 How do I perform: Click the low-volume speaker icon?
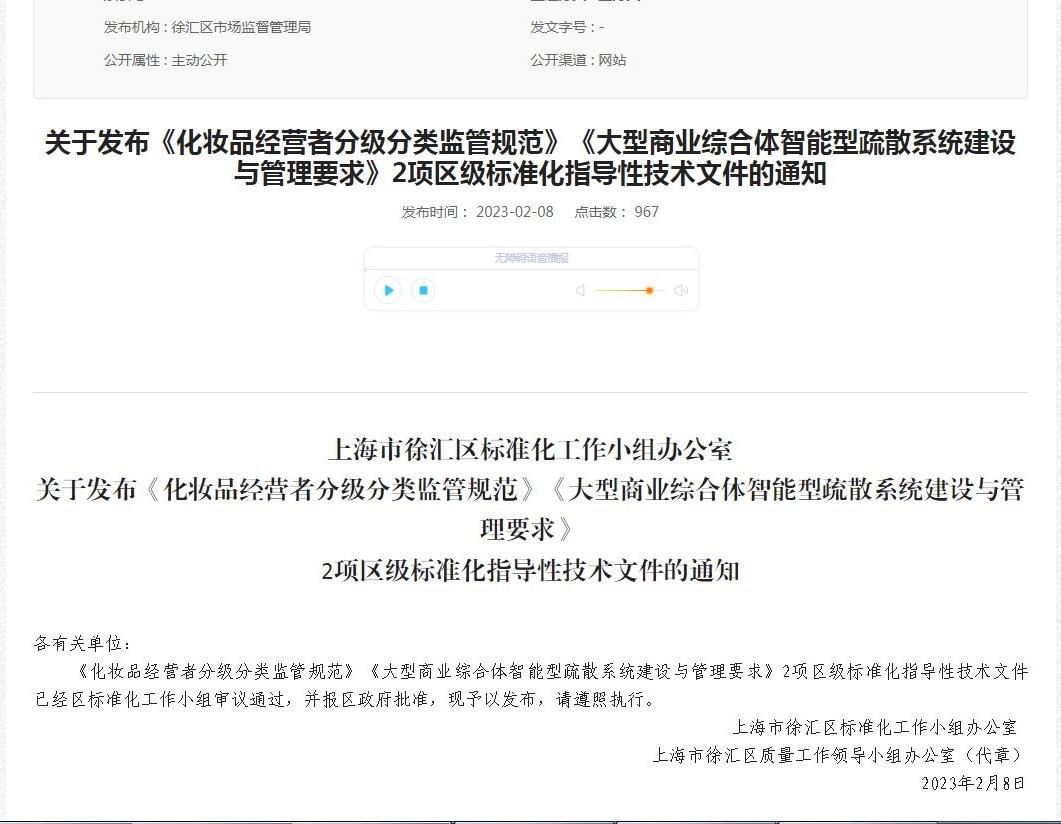[580, 290]
